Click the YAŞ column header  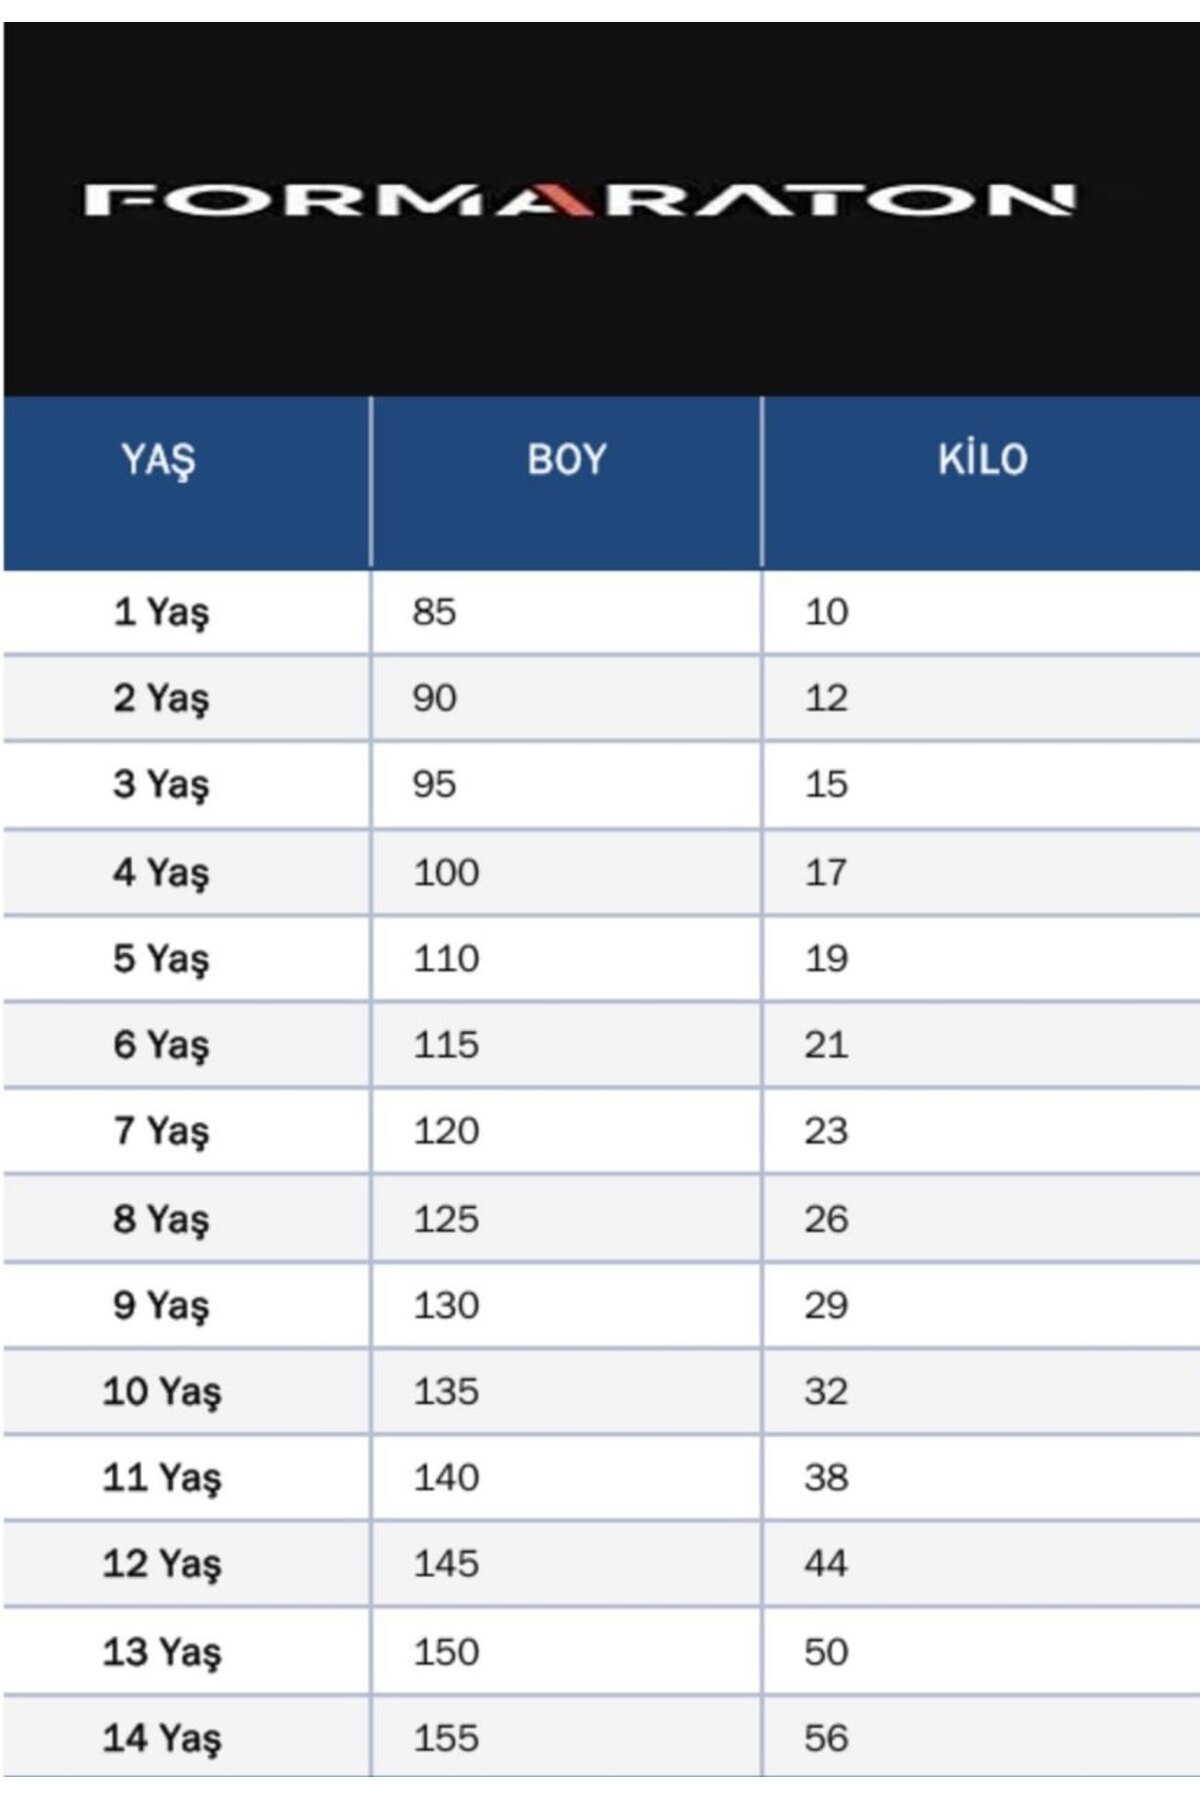[x=158, y=460]
